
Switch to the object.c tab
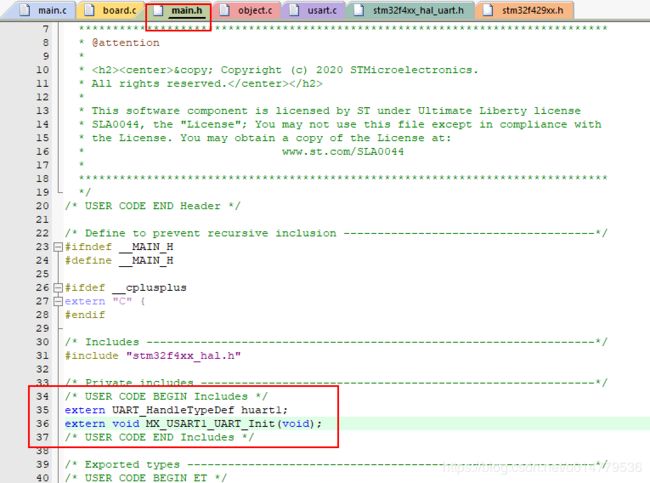247,10
